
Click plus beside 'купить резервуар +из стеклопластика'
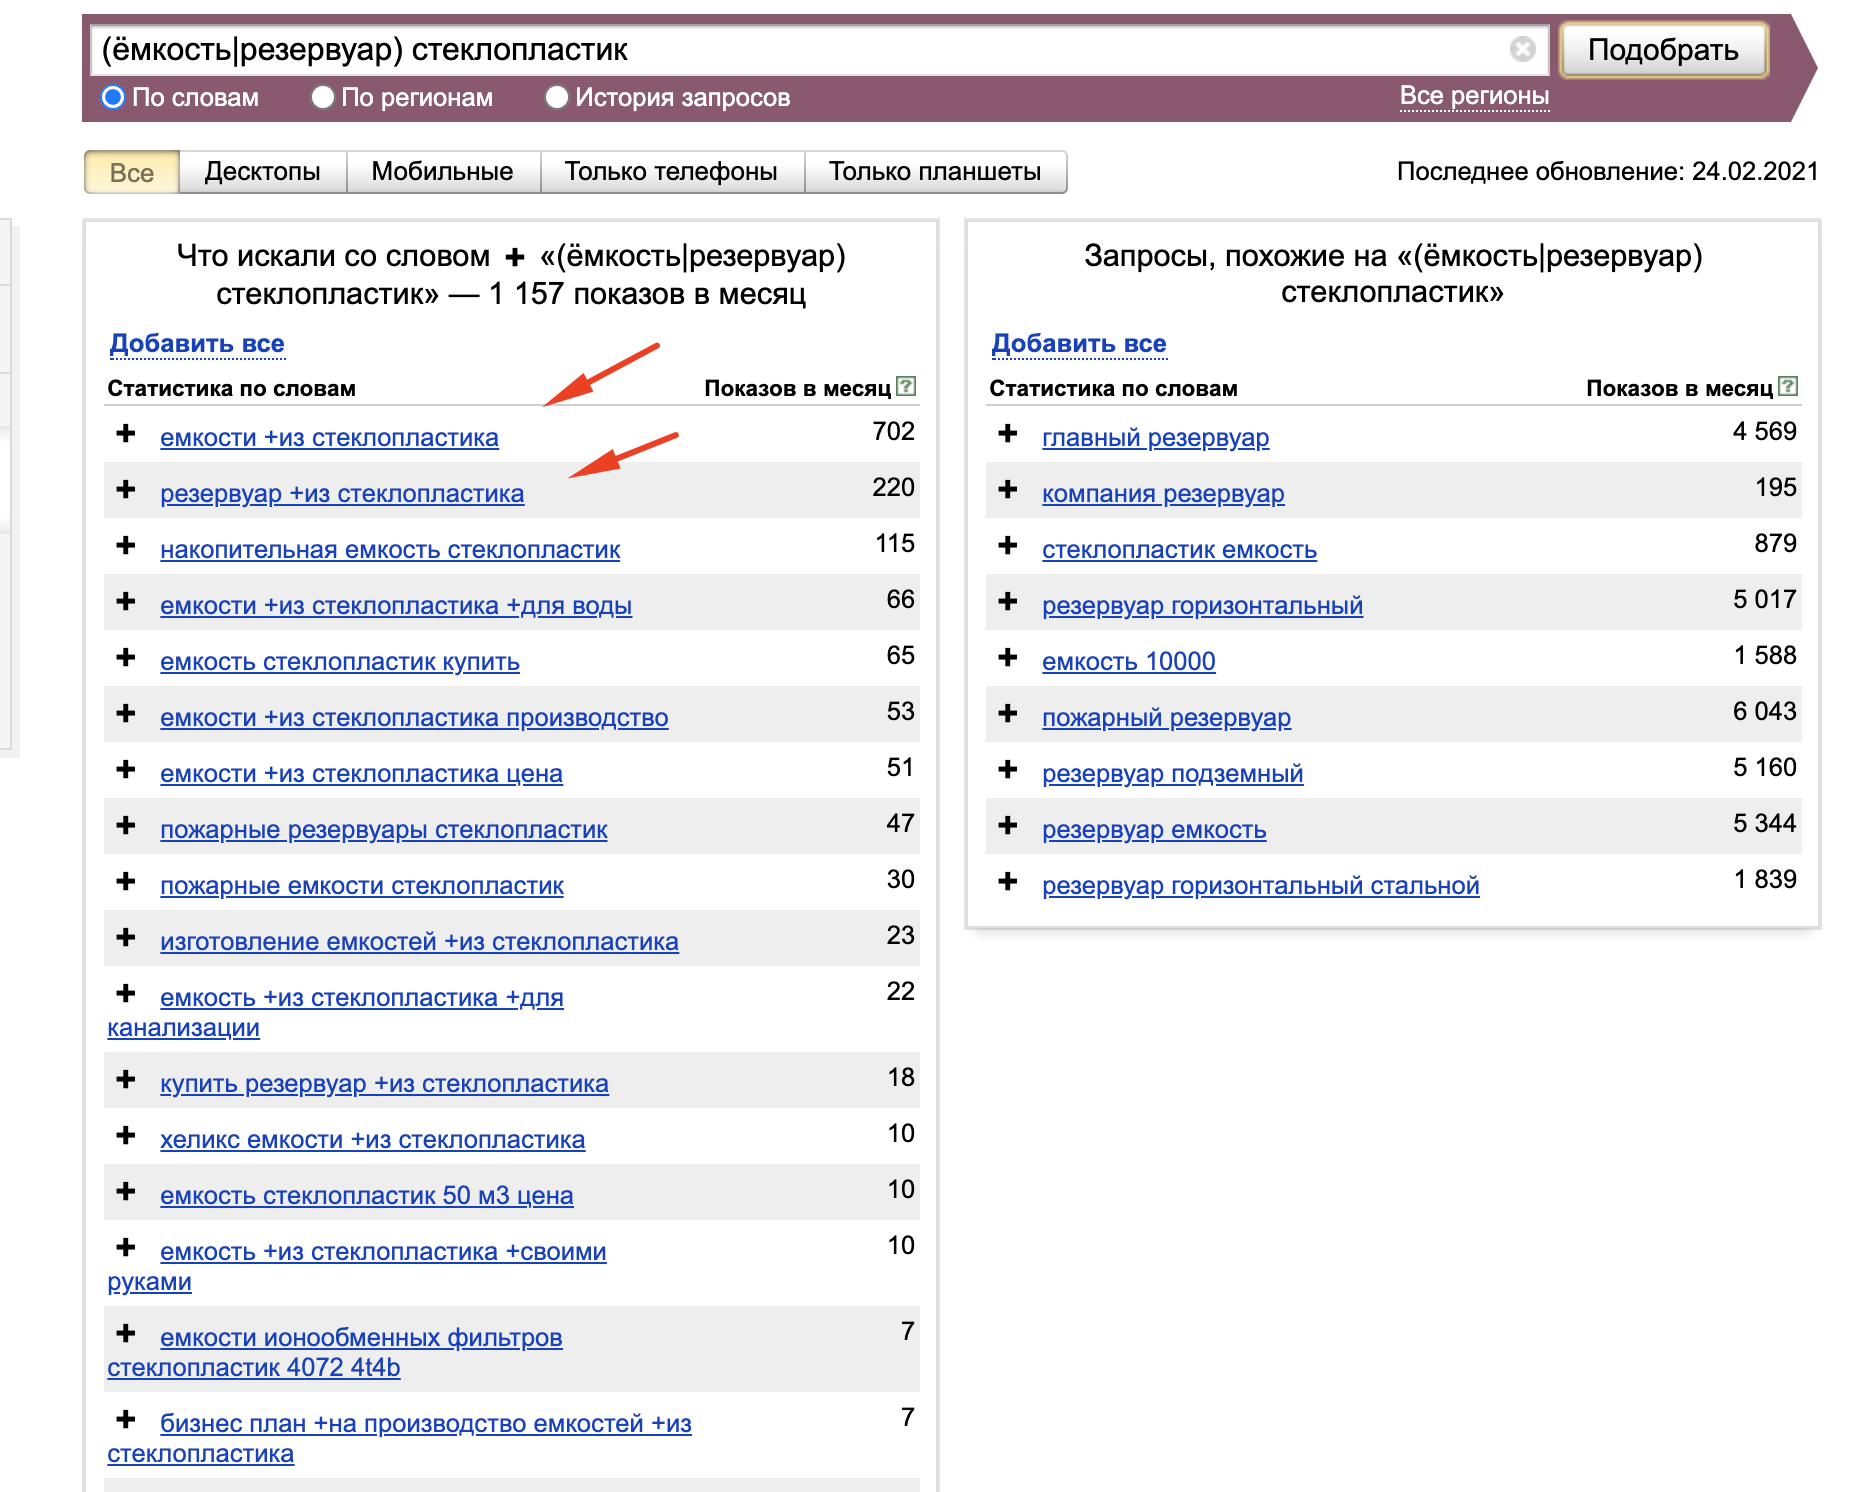pyautogui.click(x=126, y=1080)
